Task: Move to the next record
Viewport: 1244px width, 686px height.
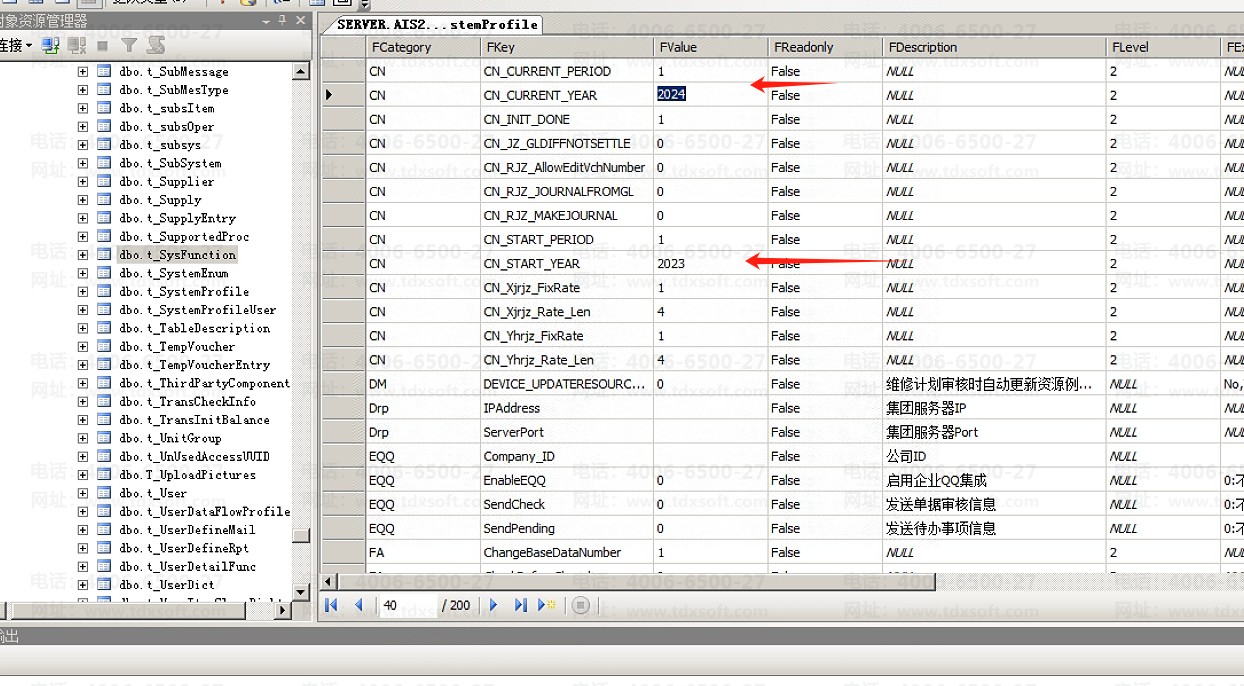Action: [x=493, y=605]
